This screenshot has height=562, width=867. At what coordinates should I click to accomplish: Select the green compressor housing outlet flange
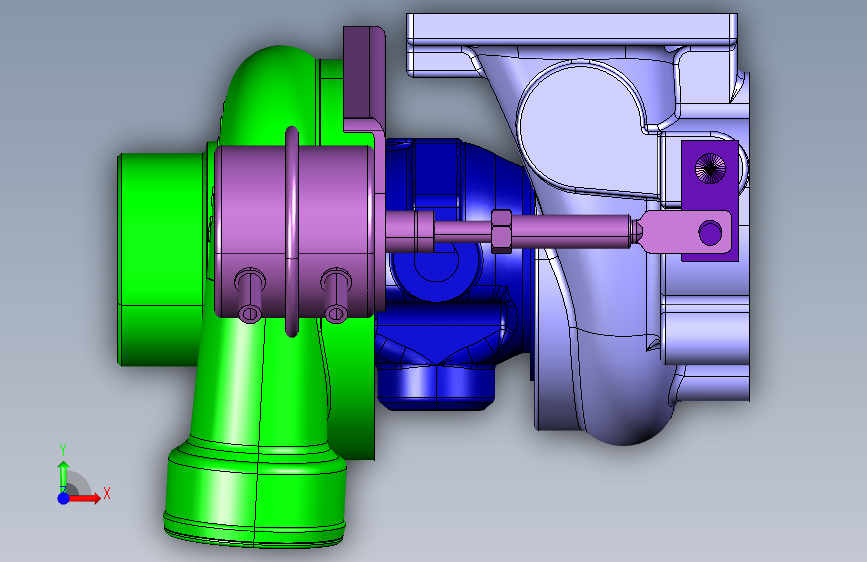tap(255, 492)
